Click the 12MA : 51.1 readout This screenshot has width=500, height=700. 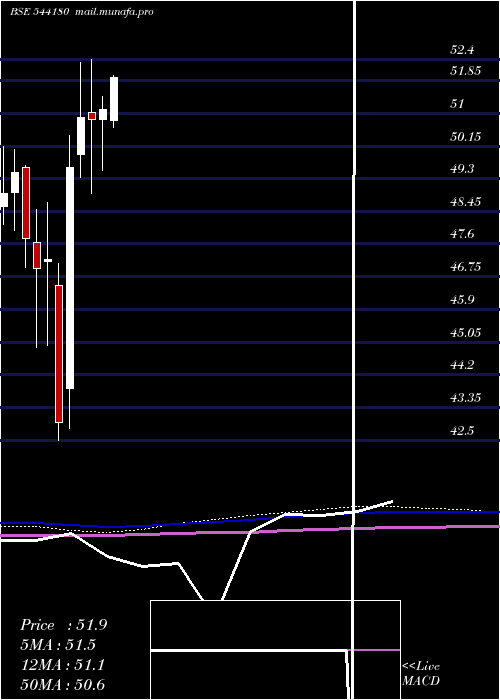tap(62, 665)
